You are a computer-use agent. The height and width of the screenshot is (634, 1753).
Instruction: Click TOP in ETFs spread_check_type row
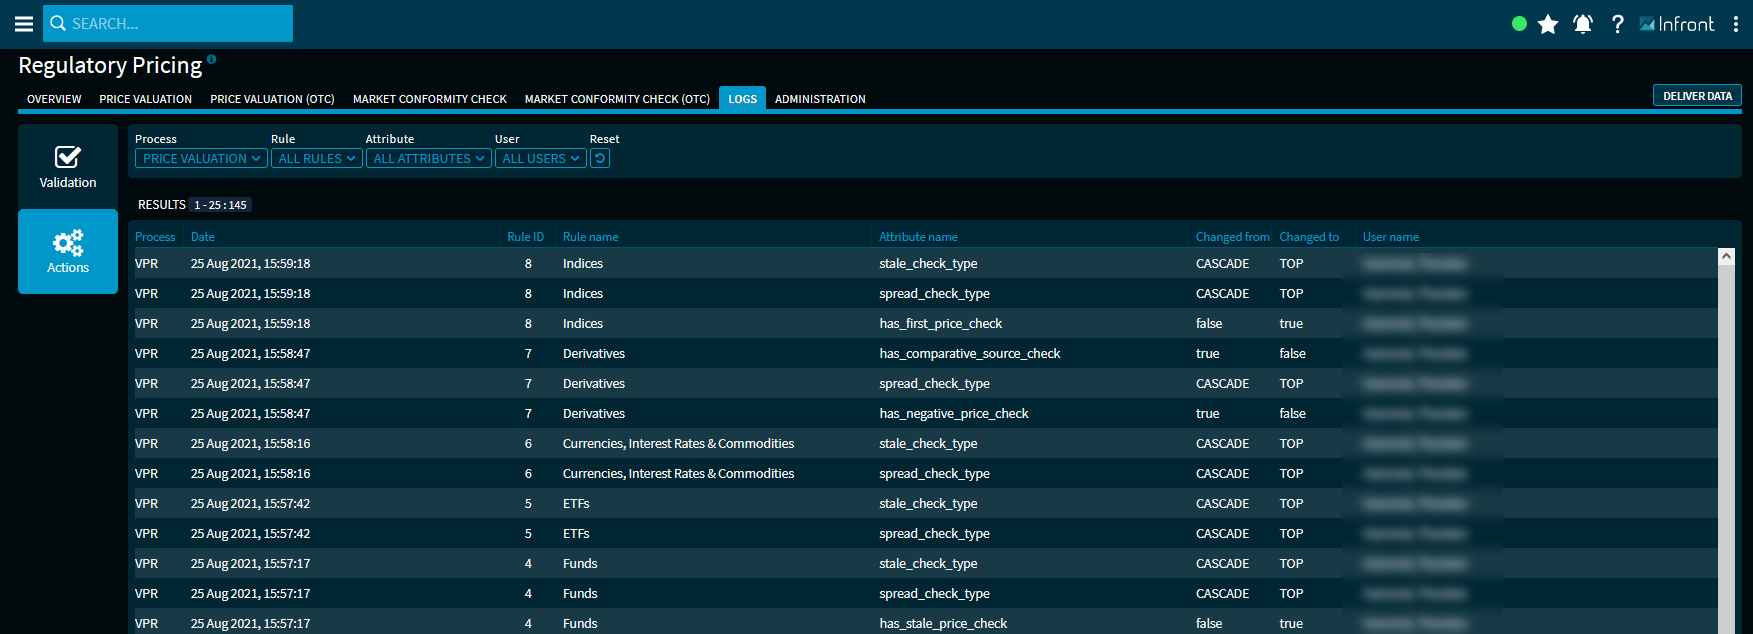(x=1291, y=533)
